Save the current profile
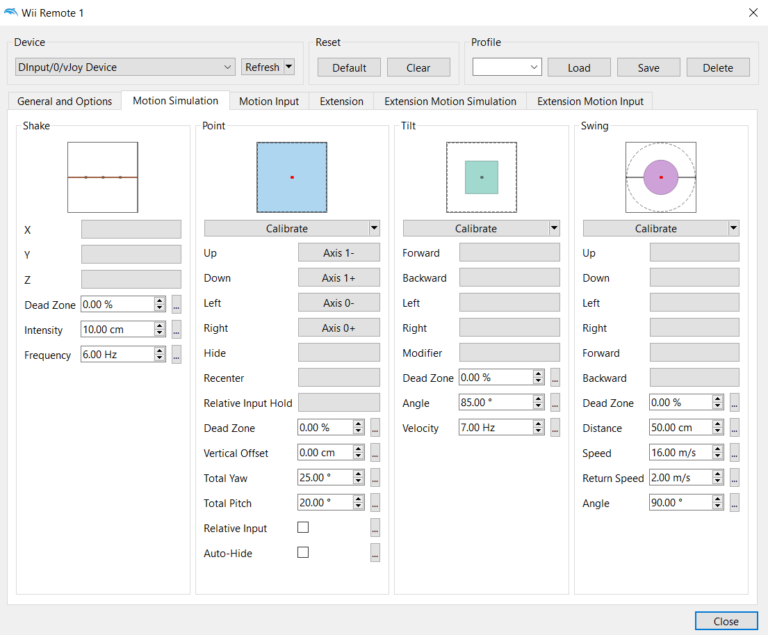 click(648, 68)
